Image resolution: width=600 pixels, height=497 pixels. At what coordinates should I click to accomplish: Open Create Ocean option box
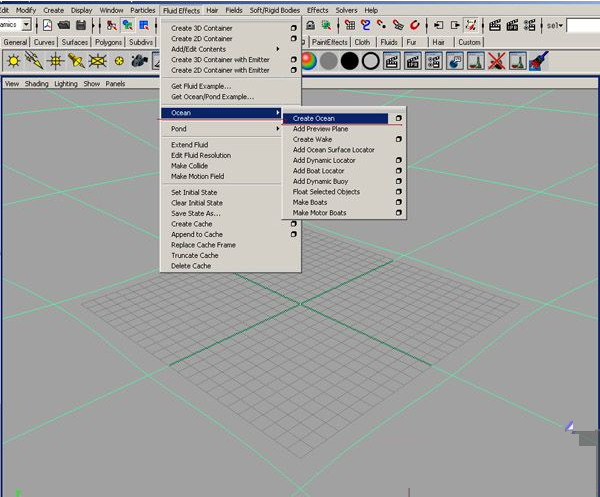click(x=398, y=118)
